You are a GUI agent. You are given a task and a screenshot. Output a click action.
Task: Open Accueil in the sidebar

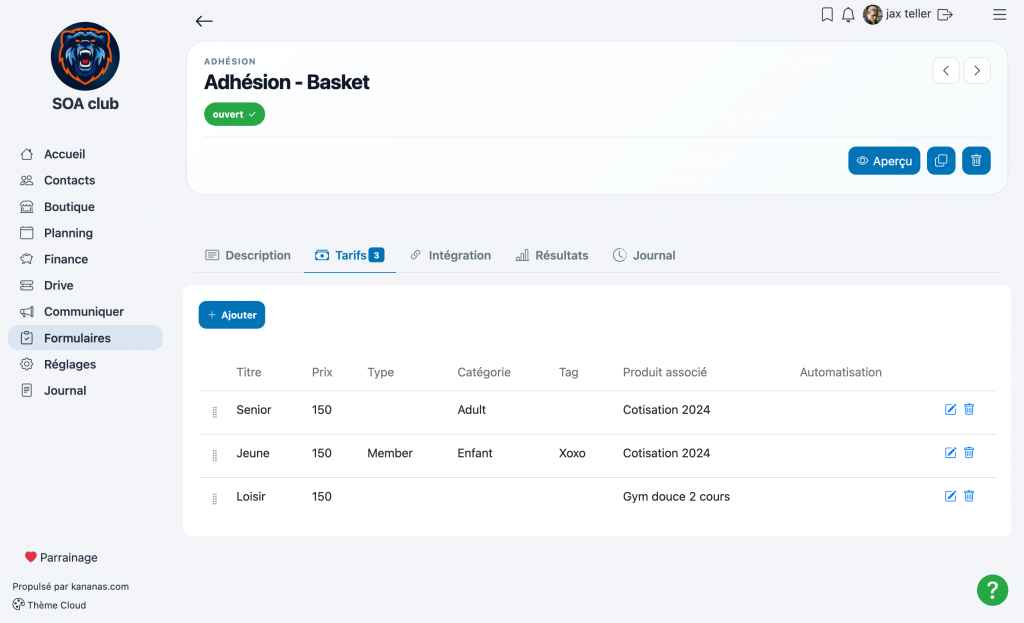85,154
